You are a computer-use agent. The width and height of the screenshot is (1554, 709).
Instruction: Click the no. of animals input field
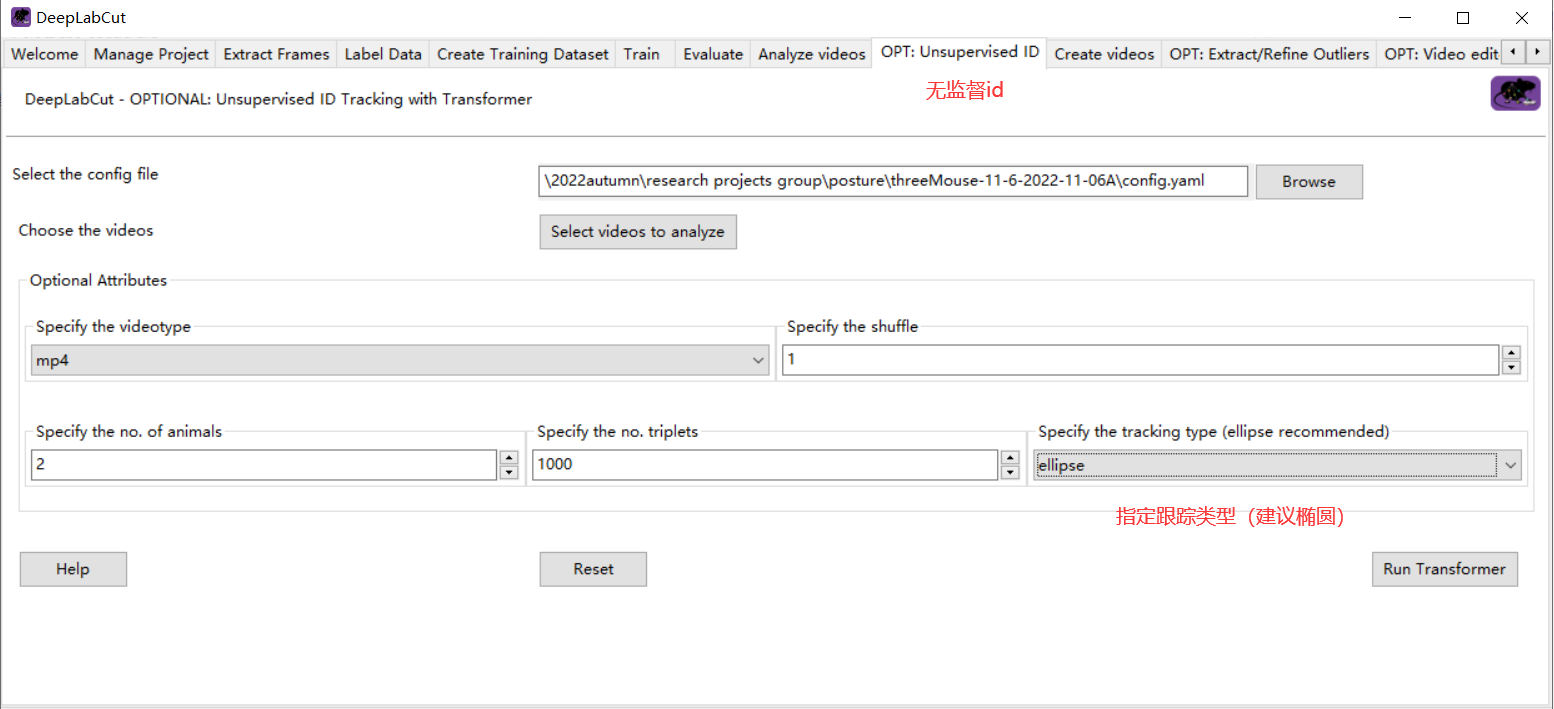pyautogui.click(x=264, y=465)
